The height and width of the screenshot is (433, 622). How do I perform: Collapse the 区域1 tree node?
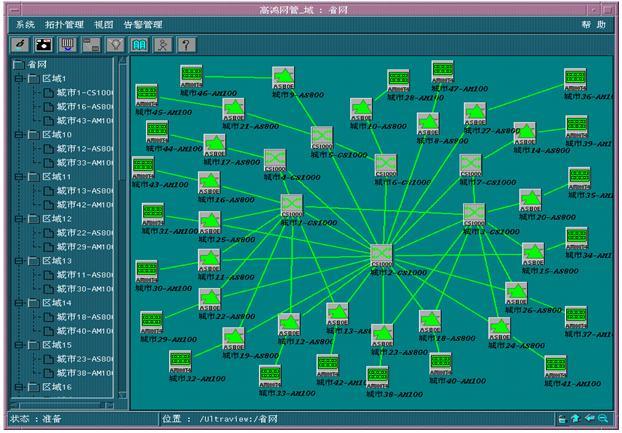[x=18, y=78]
